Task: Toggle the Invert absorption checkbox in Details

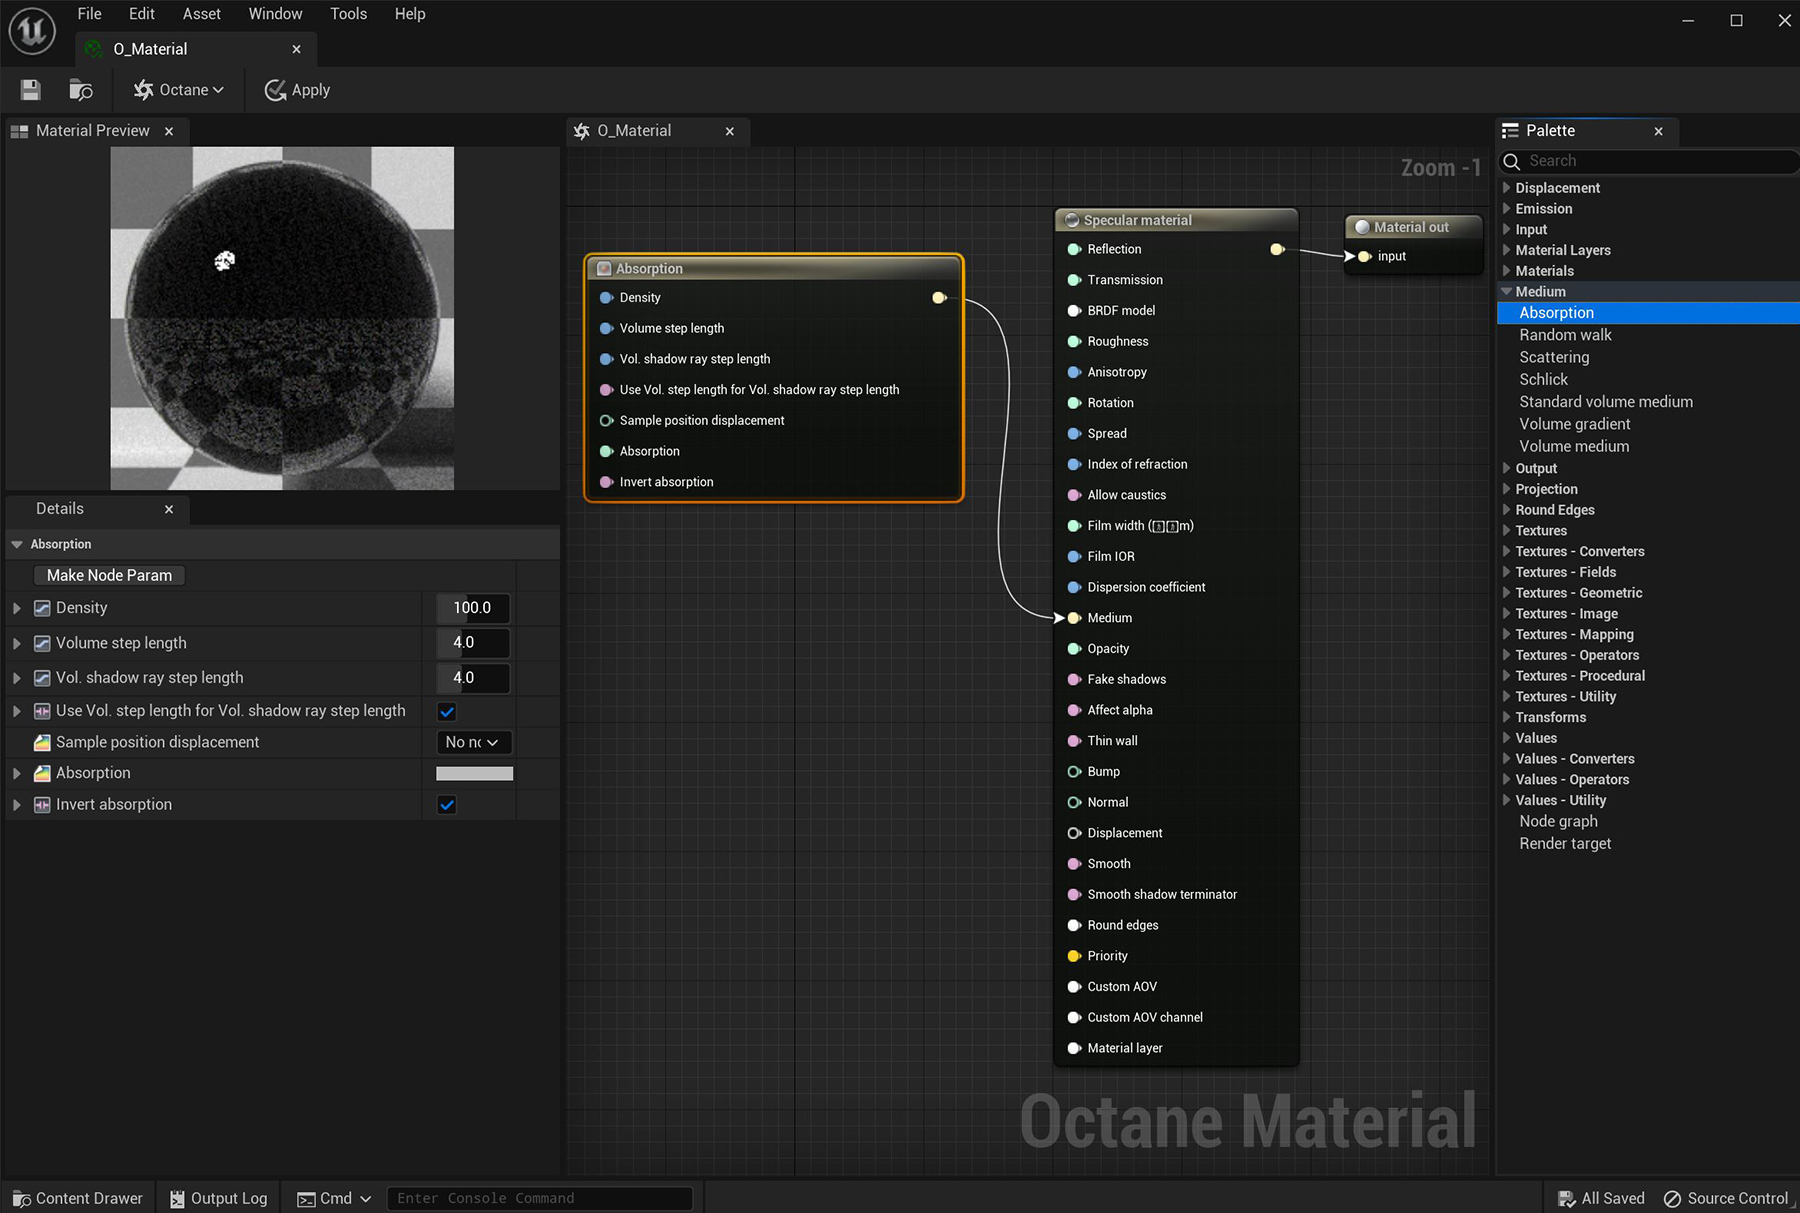Action: coord(447,805)
